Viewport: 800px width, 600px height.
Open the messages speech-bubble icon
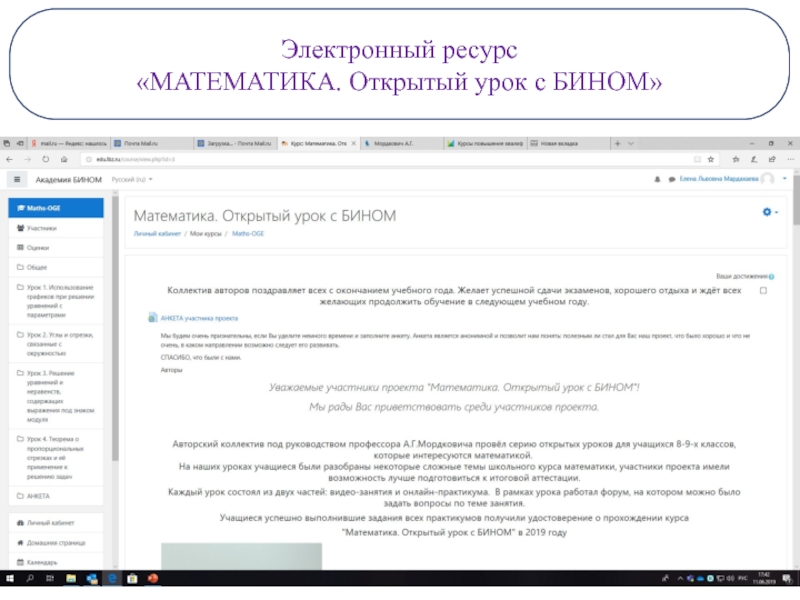point(671,180)
